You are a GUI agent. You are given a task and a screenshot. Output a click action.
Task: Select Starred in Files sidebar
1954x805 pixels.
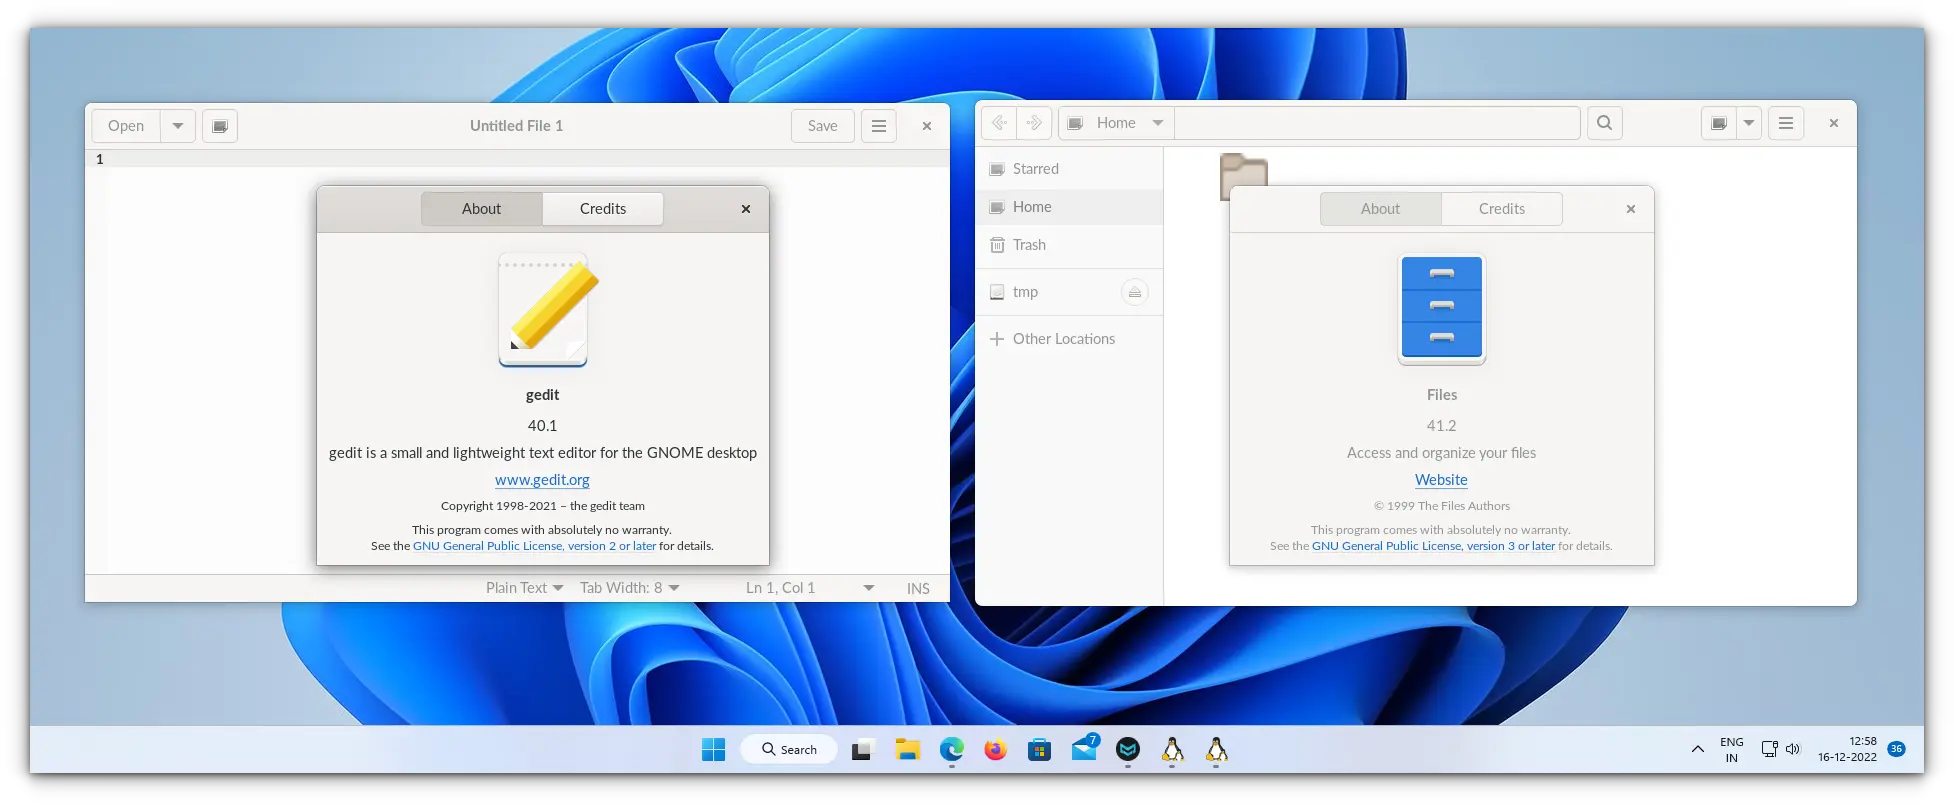tap(1069, 169)
